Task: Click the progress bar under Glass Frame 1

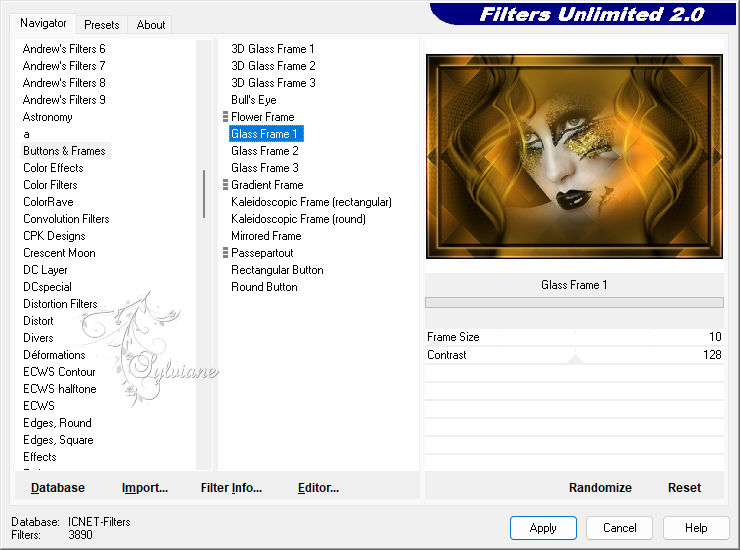Action: pyautogui.click(x=574, y=302)
